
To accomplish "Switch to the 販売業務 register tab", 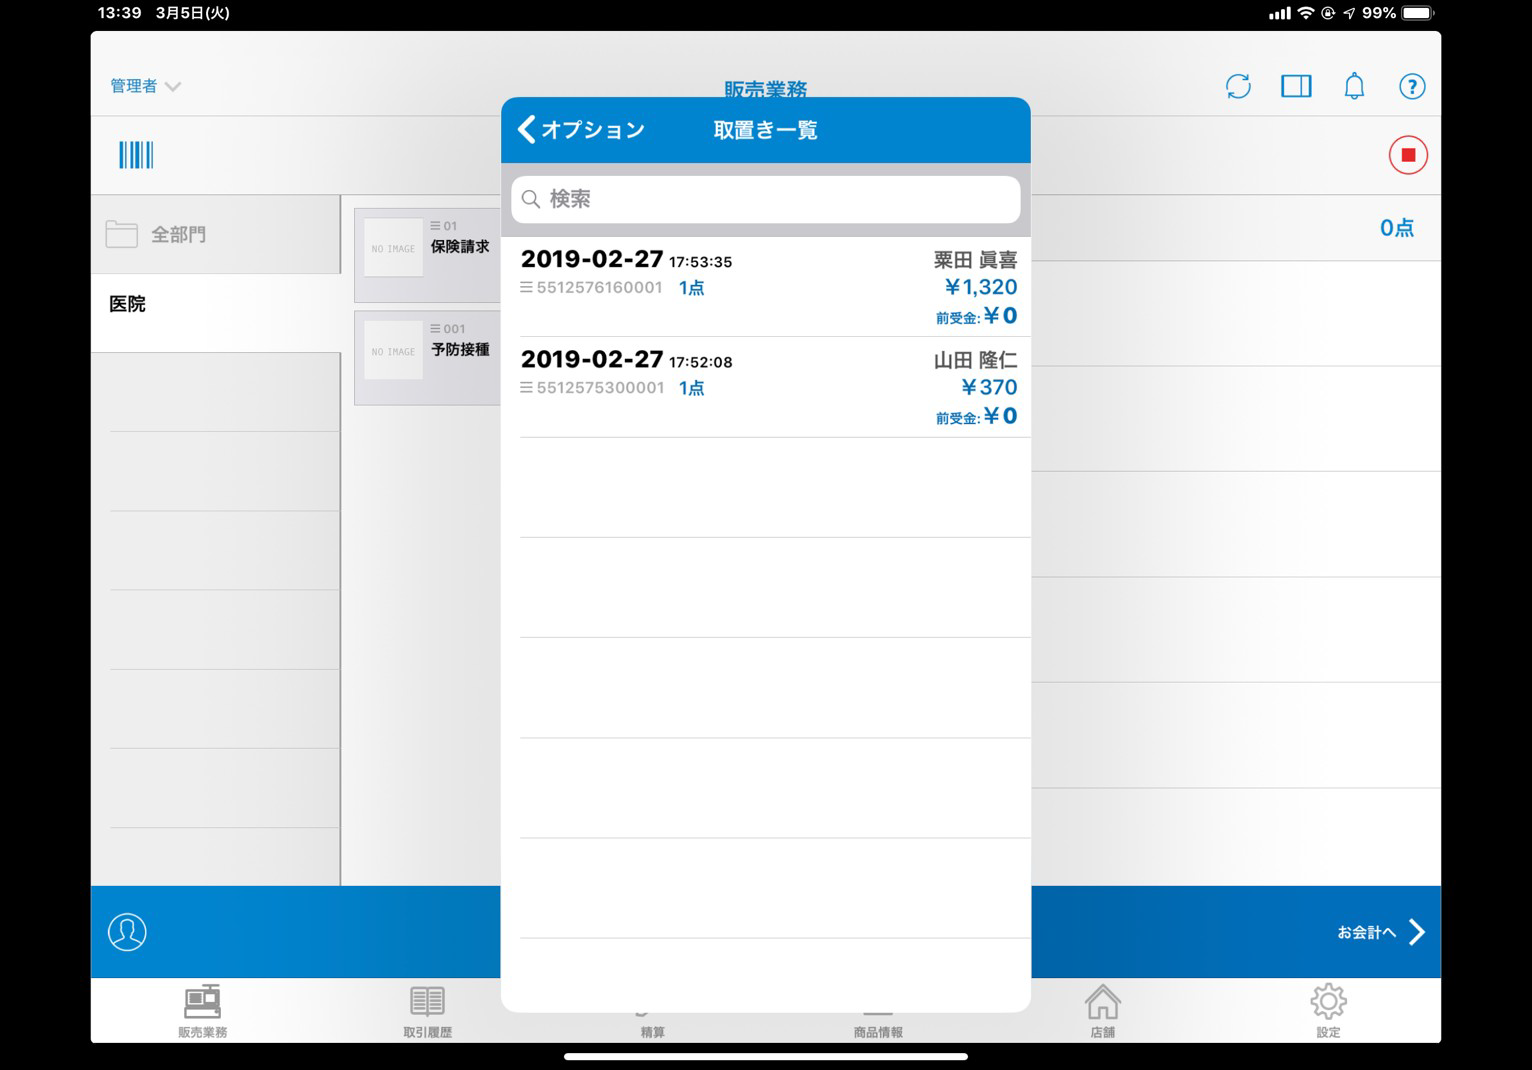I will click(203, 1010).
